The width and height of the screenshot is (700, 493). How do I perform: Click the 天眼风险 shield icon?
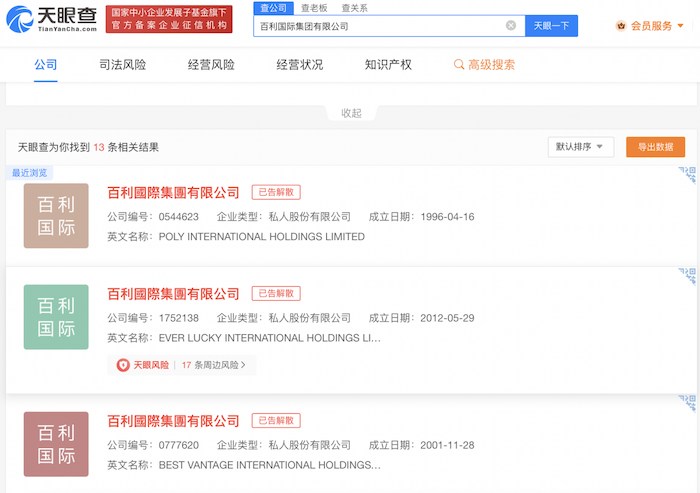pyautogui.click(x=123, y=365)
